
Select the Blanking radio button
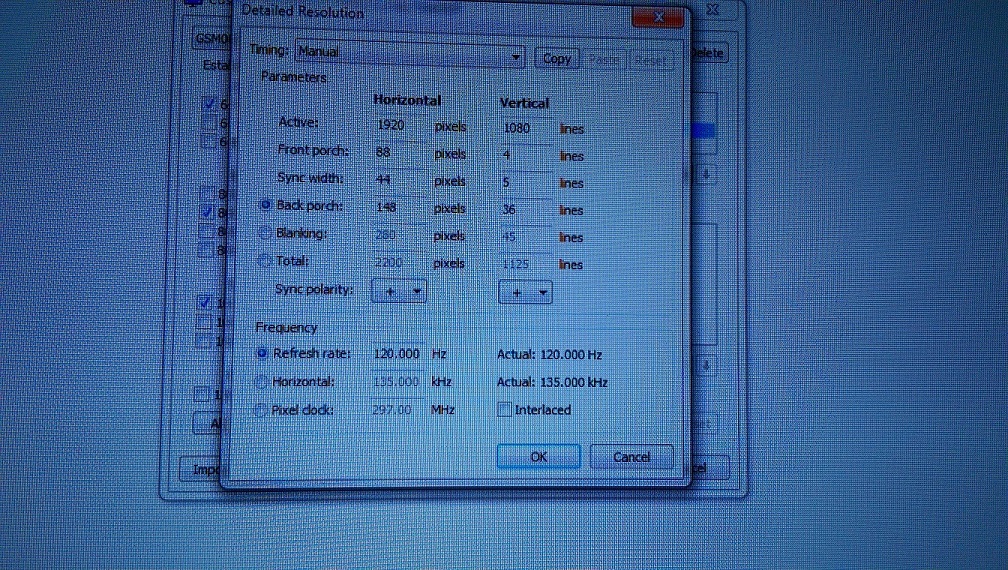point(265,233)
